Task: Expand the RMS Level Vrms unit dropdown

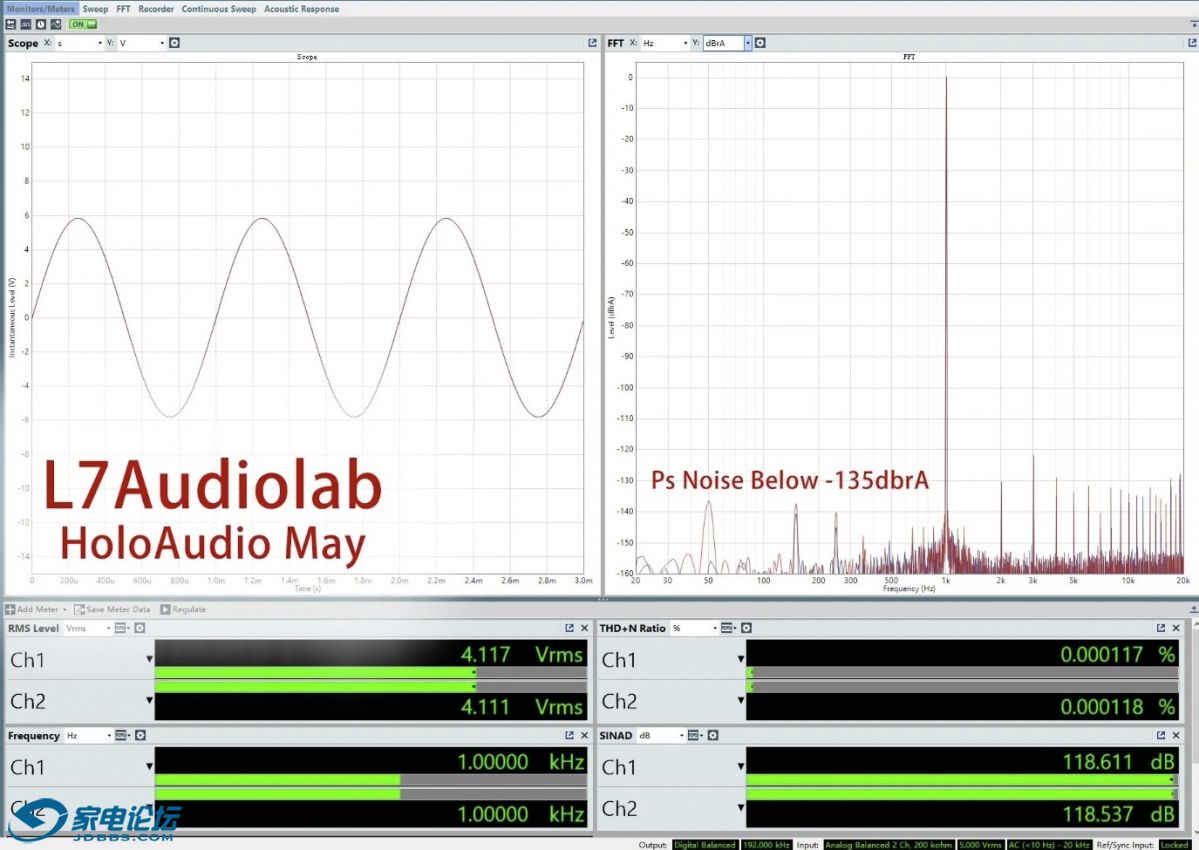Action: click(x=106, y=628)
